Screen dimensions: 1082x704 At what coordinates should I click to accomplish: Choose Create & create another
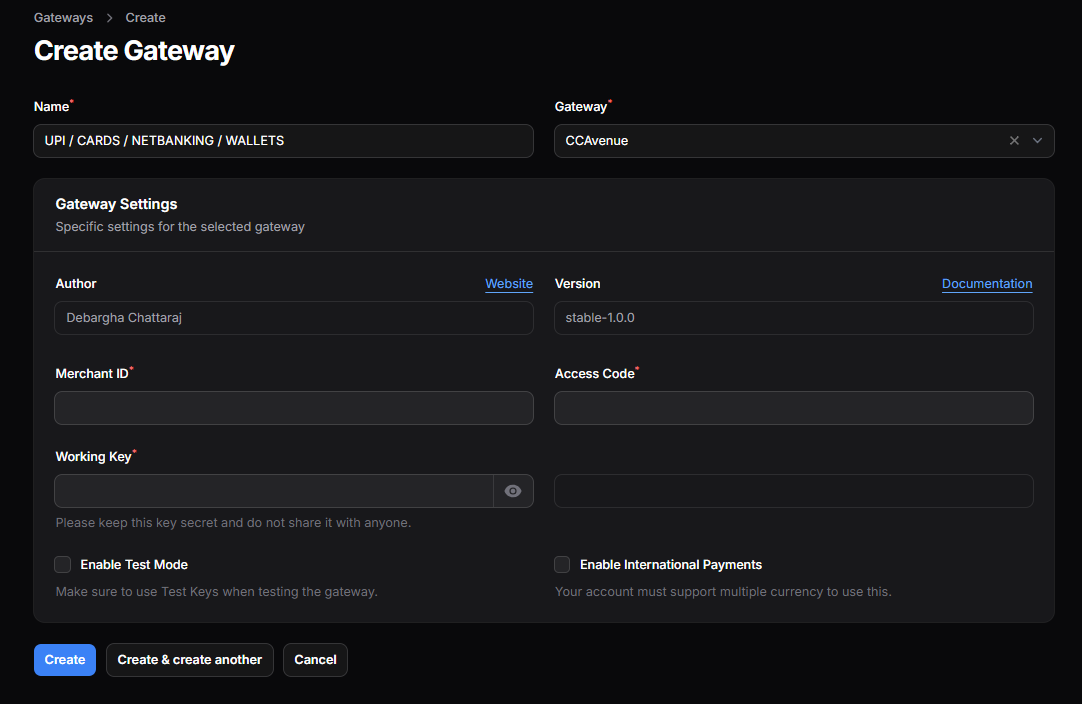pos(189,659)
